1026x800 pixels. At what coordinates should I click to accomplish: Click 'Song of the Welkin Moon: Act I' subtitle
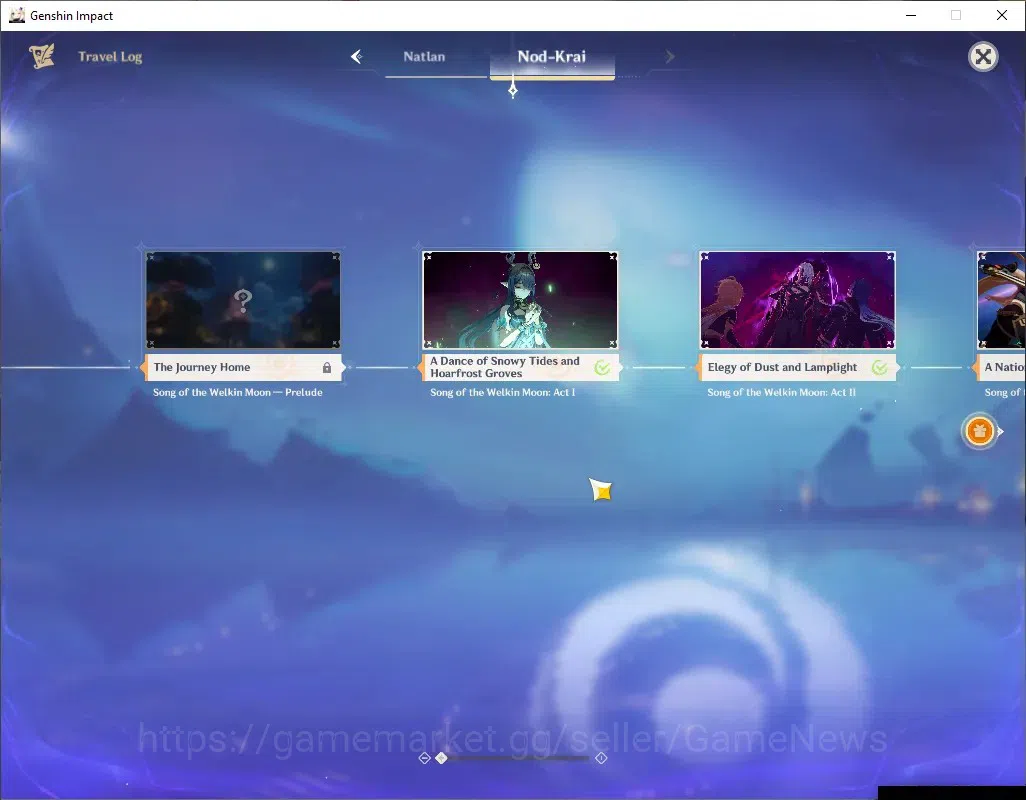503,392
